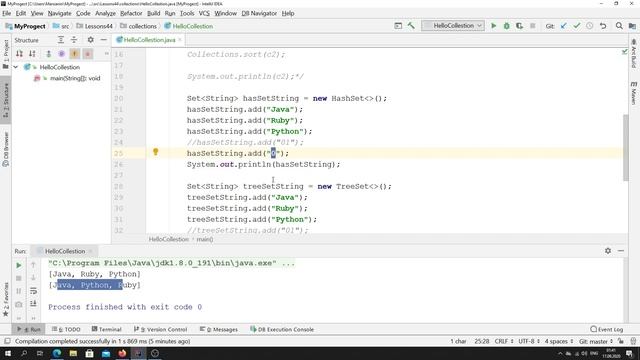
Task: Click the editor vertical scrollbar
Action: click(x=626, y=147)
